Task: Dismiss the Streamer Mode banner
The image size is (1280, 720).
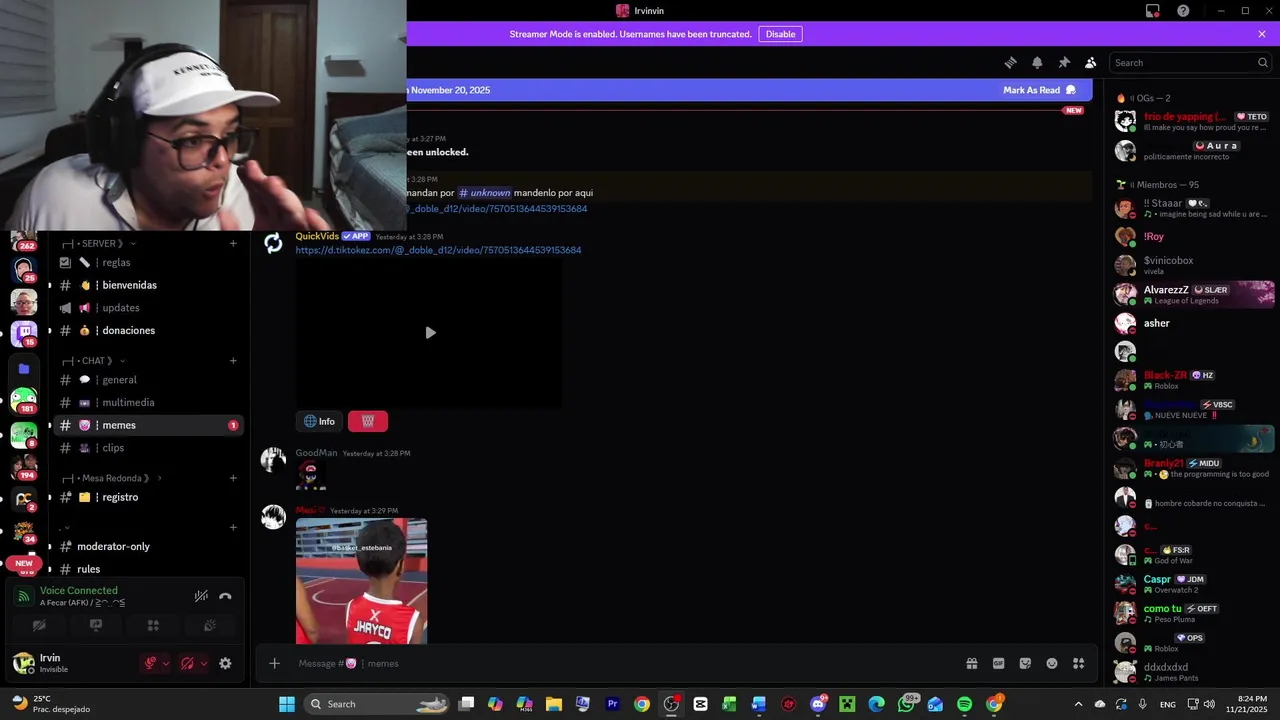Action: (1262, 34)
